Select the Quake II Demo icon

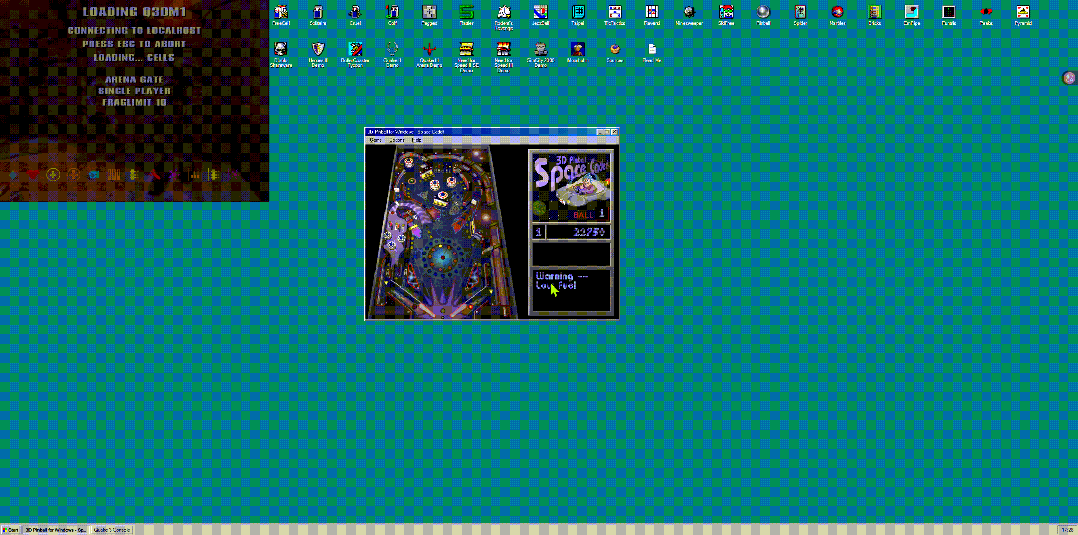point(392,54)
